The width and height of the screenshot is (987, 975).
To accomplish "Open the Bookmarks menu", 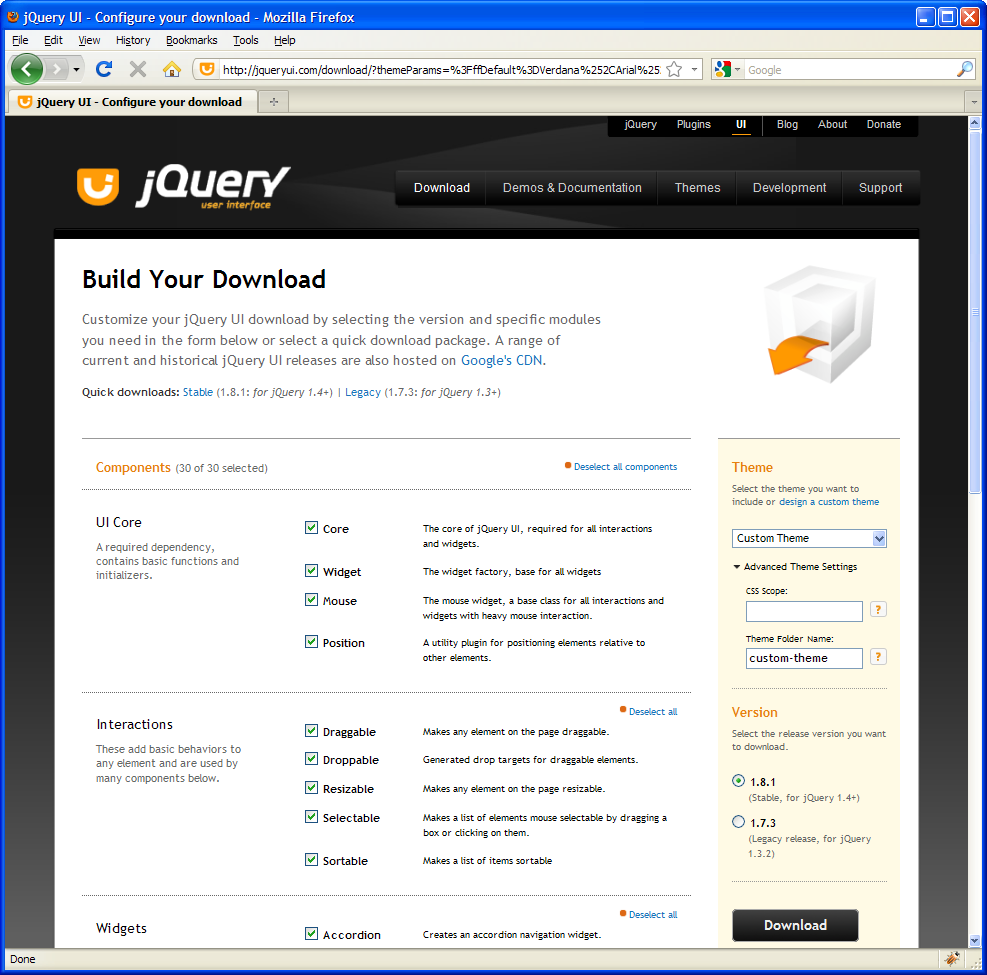I will tap(191, 40).
